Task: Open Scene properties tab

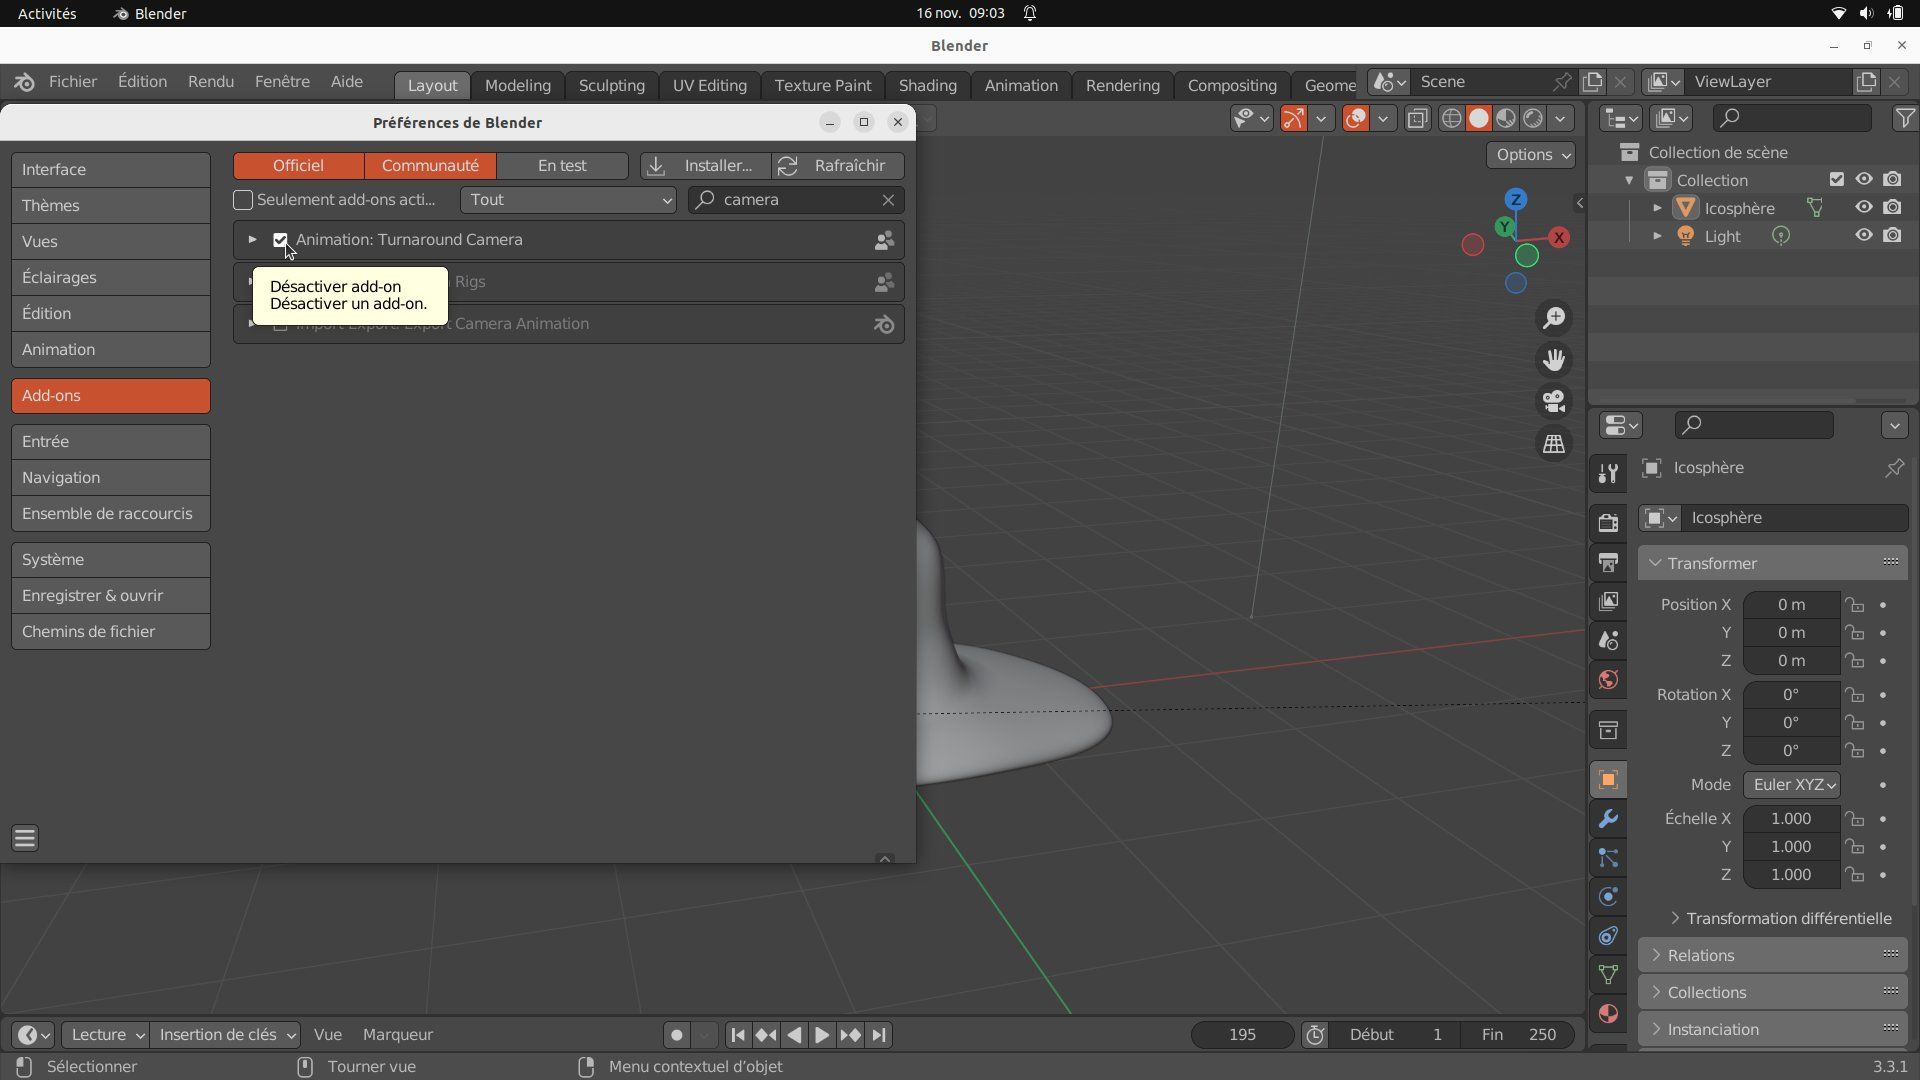Action: (1608, 640)
